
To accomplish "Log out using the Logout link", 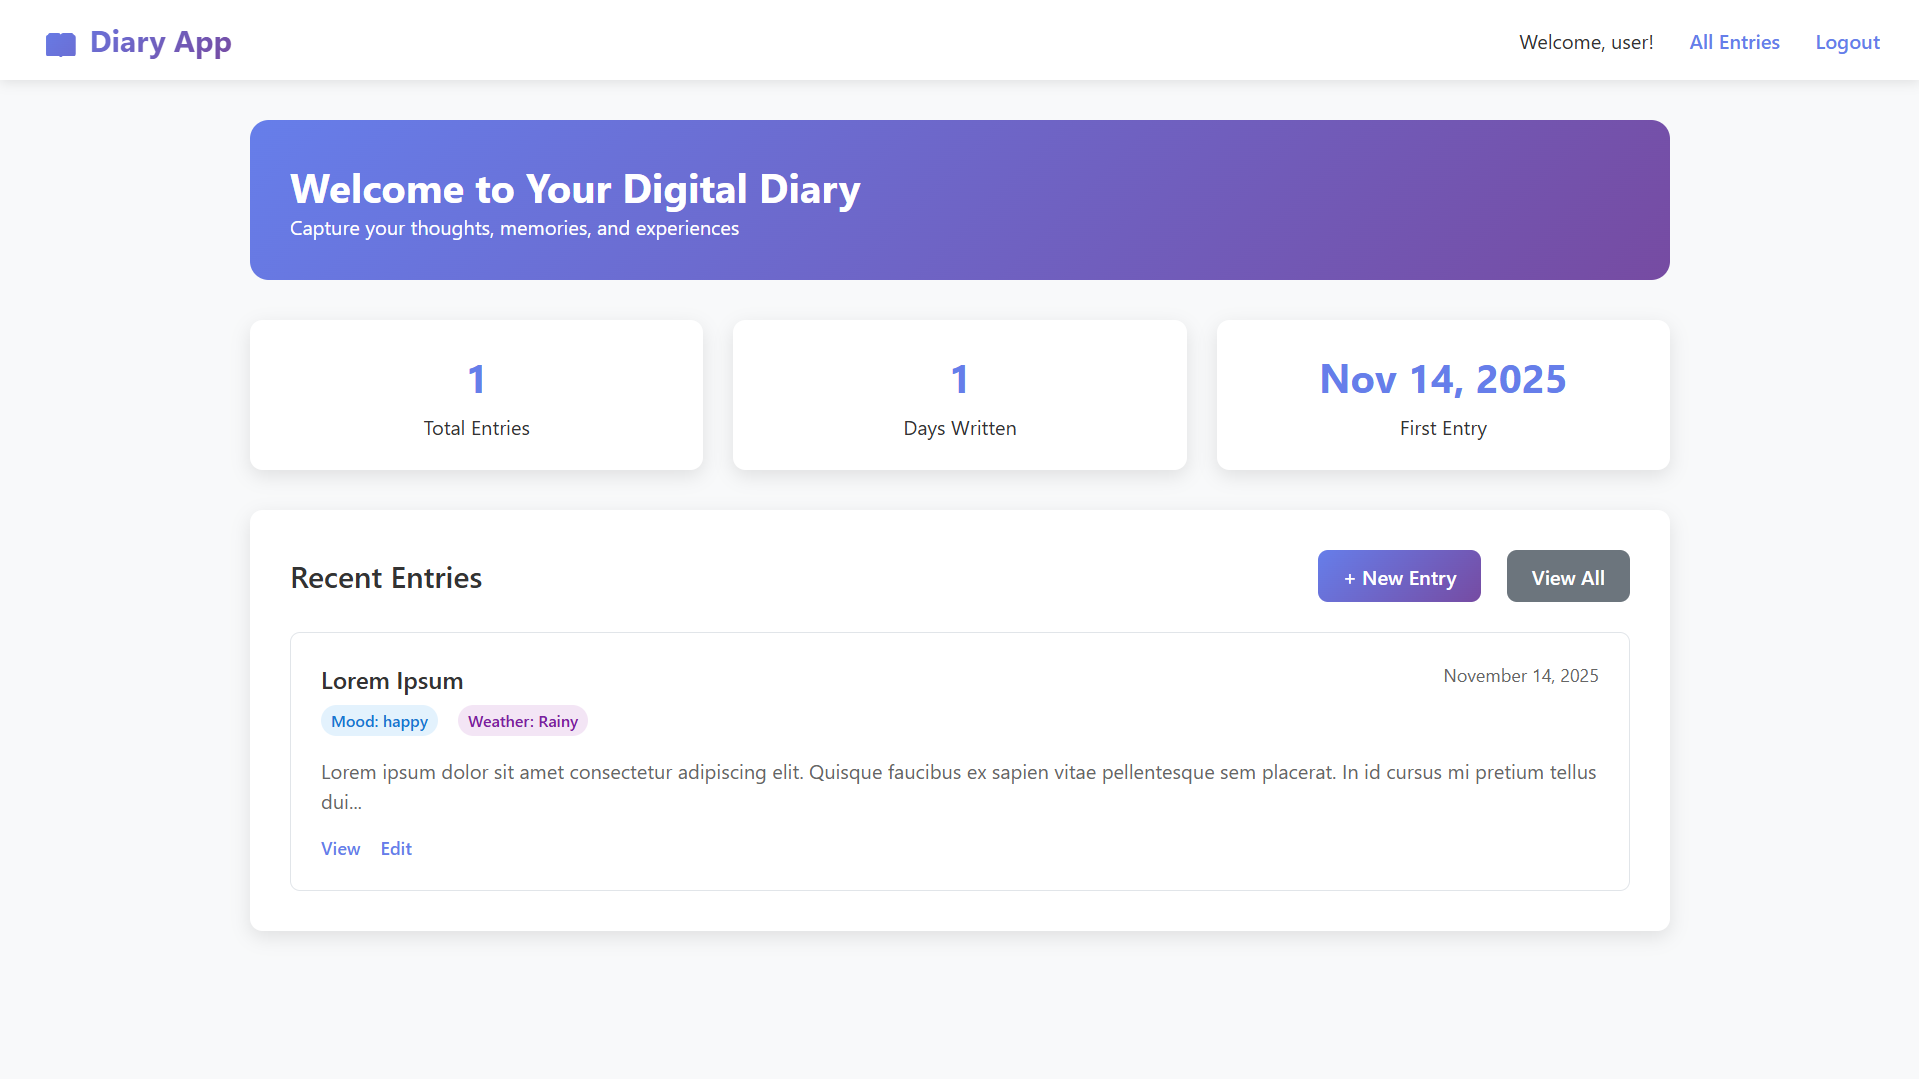I will pyautogui.click(x=1847, y=42).
